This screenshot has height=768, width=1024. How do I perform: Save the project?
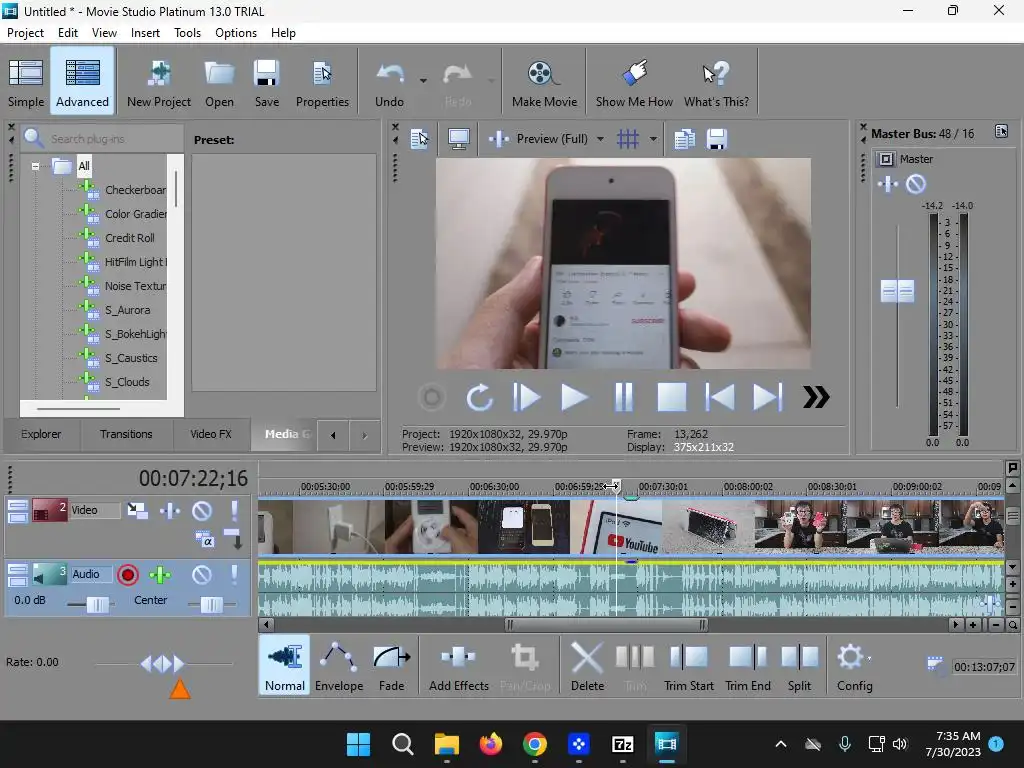[266, 82]
